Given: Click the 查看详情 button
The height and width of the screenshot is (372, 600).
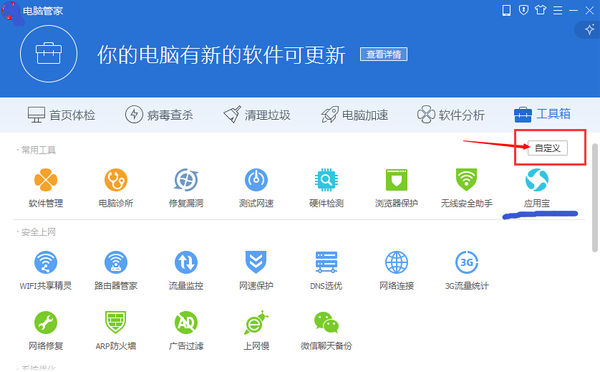Looking at the screenshot, I should pos(384,54).
